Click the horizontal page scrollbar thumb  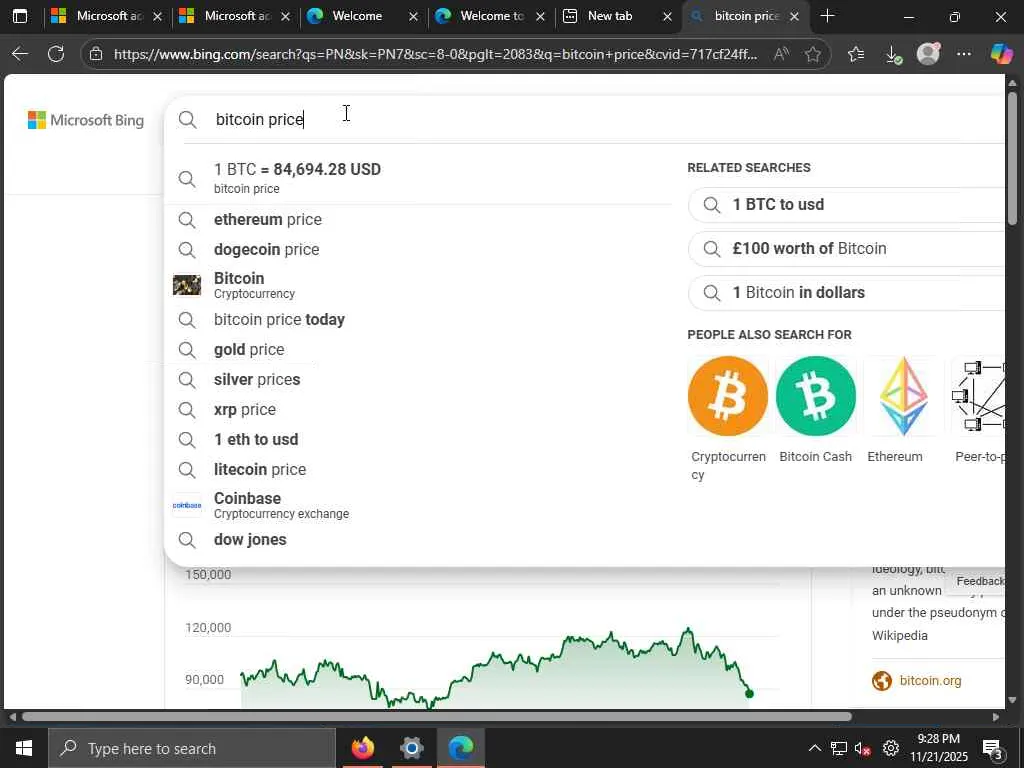(x=436, y=716)
